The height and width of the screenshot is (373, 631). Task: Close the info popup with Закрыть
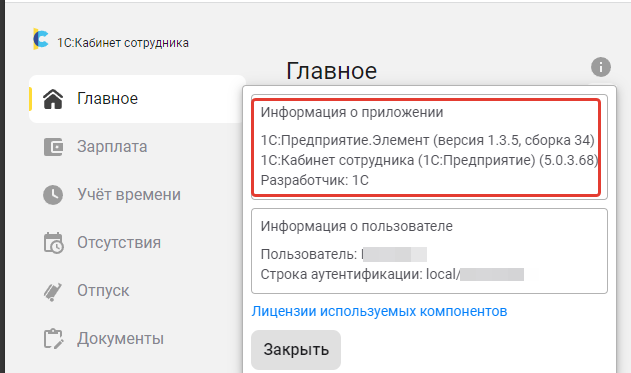pyautogui.click(x=296, y=350)
